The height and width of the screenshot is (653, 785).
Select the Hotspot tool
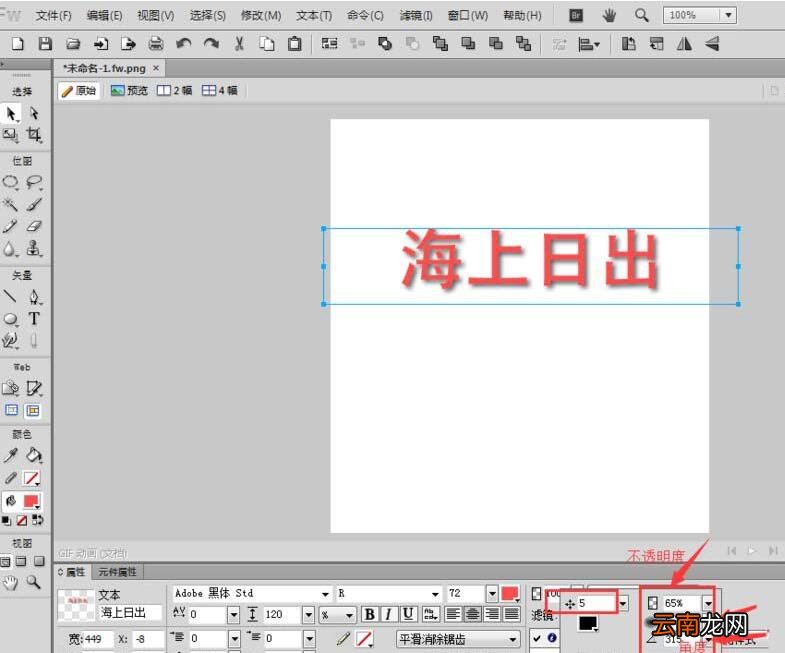pos(11,389)
